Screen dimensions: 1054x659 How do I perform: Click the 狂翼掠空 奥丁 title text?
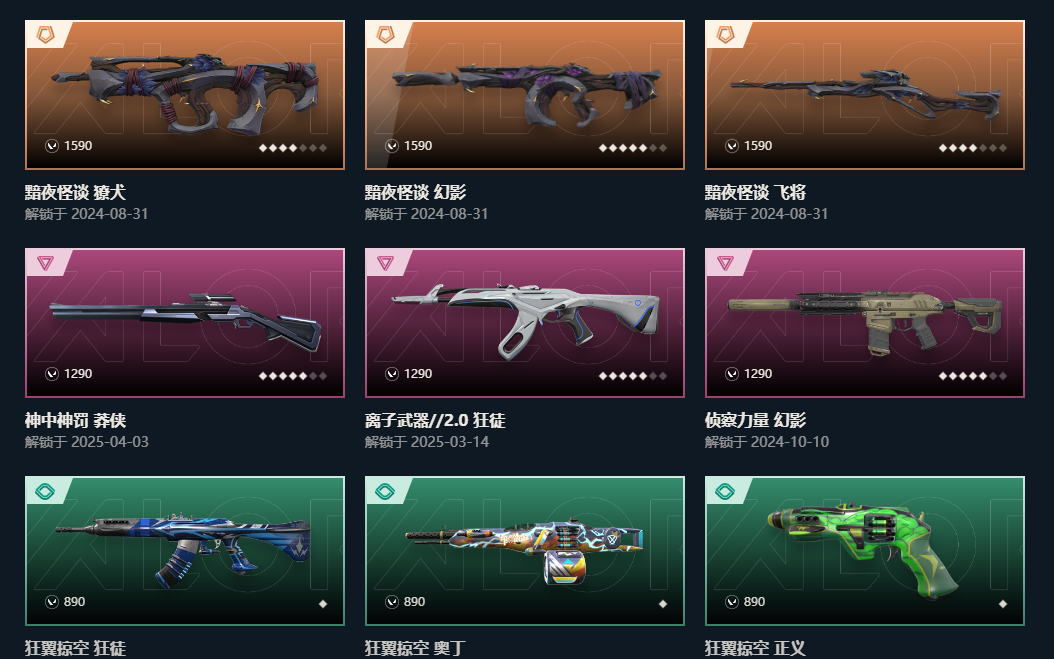pos(415,648)
